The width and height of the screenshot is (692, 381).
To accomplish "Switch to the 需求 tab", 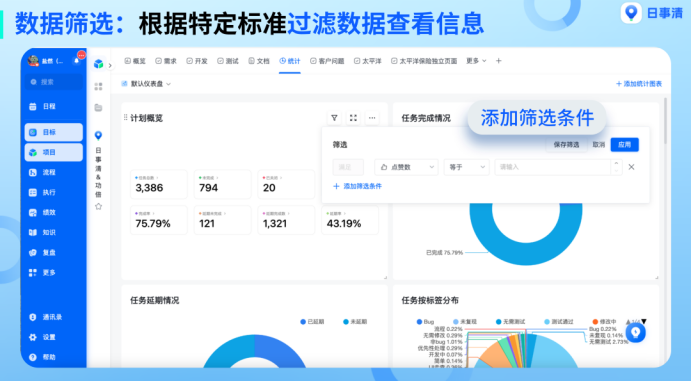I will (x=166, y=61).
